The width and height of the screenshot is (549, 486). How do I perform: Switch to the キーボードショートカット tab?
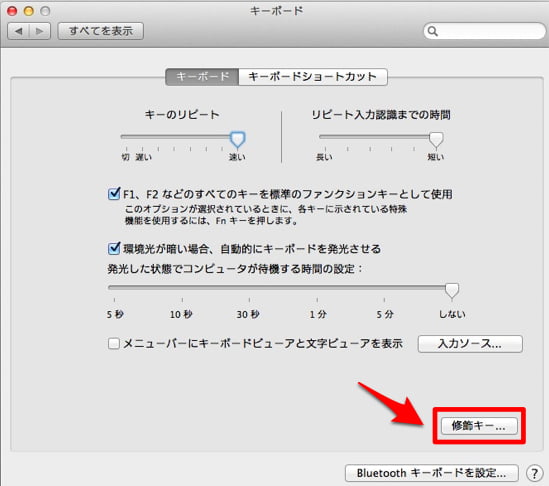(313, 77)
